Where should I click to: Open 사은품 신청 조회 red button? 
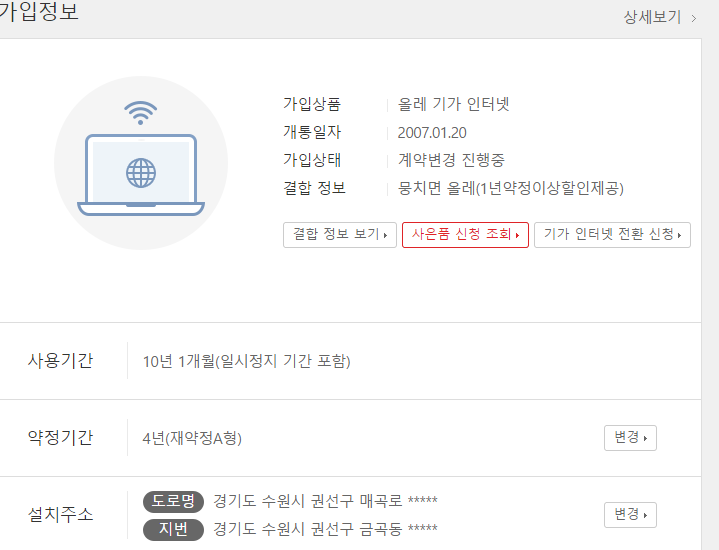pos(465,235)
